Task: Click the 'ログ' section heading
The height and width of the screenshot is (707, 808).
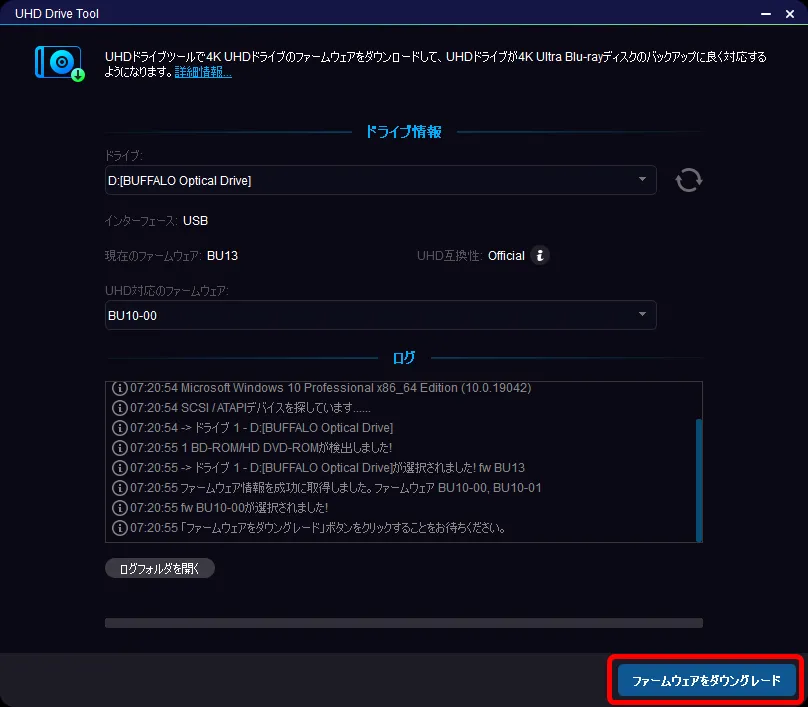Action: pyautogui.click(x=403, y=358)
